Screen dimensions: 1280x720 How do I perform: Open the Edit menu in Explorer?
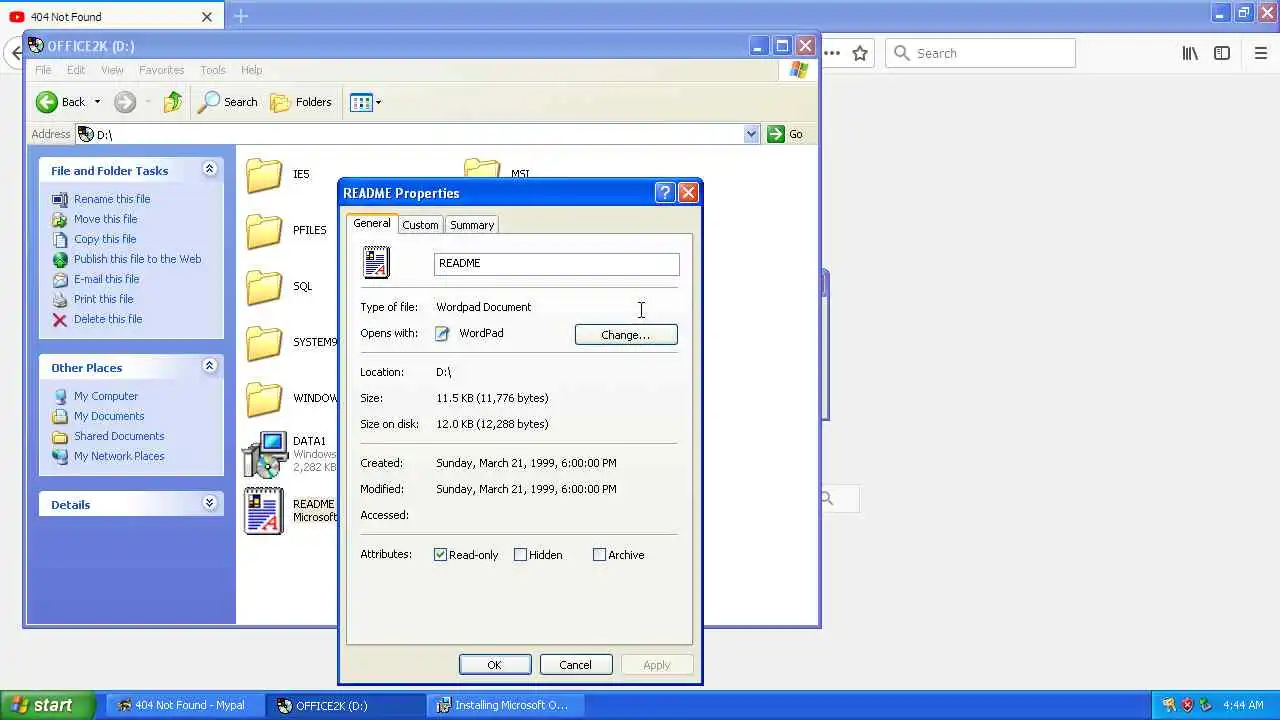coord(76,70)
